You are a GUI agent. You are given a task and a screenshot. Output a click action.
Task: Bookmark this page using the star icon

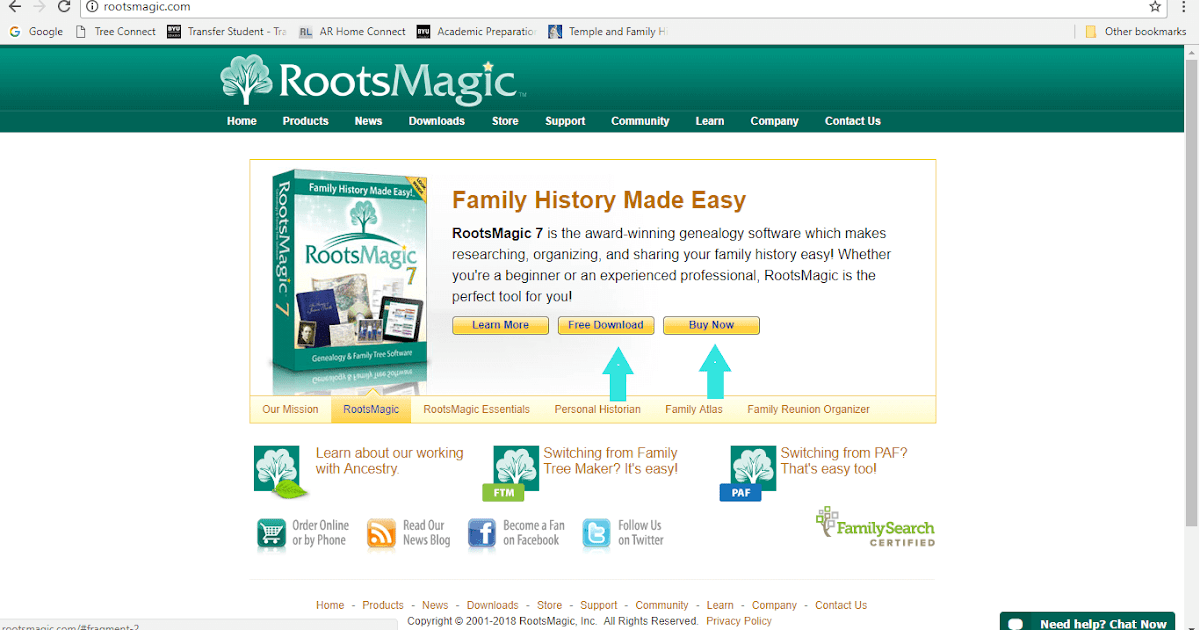pyautogui.click(x=1155, y=7)
